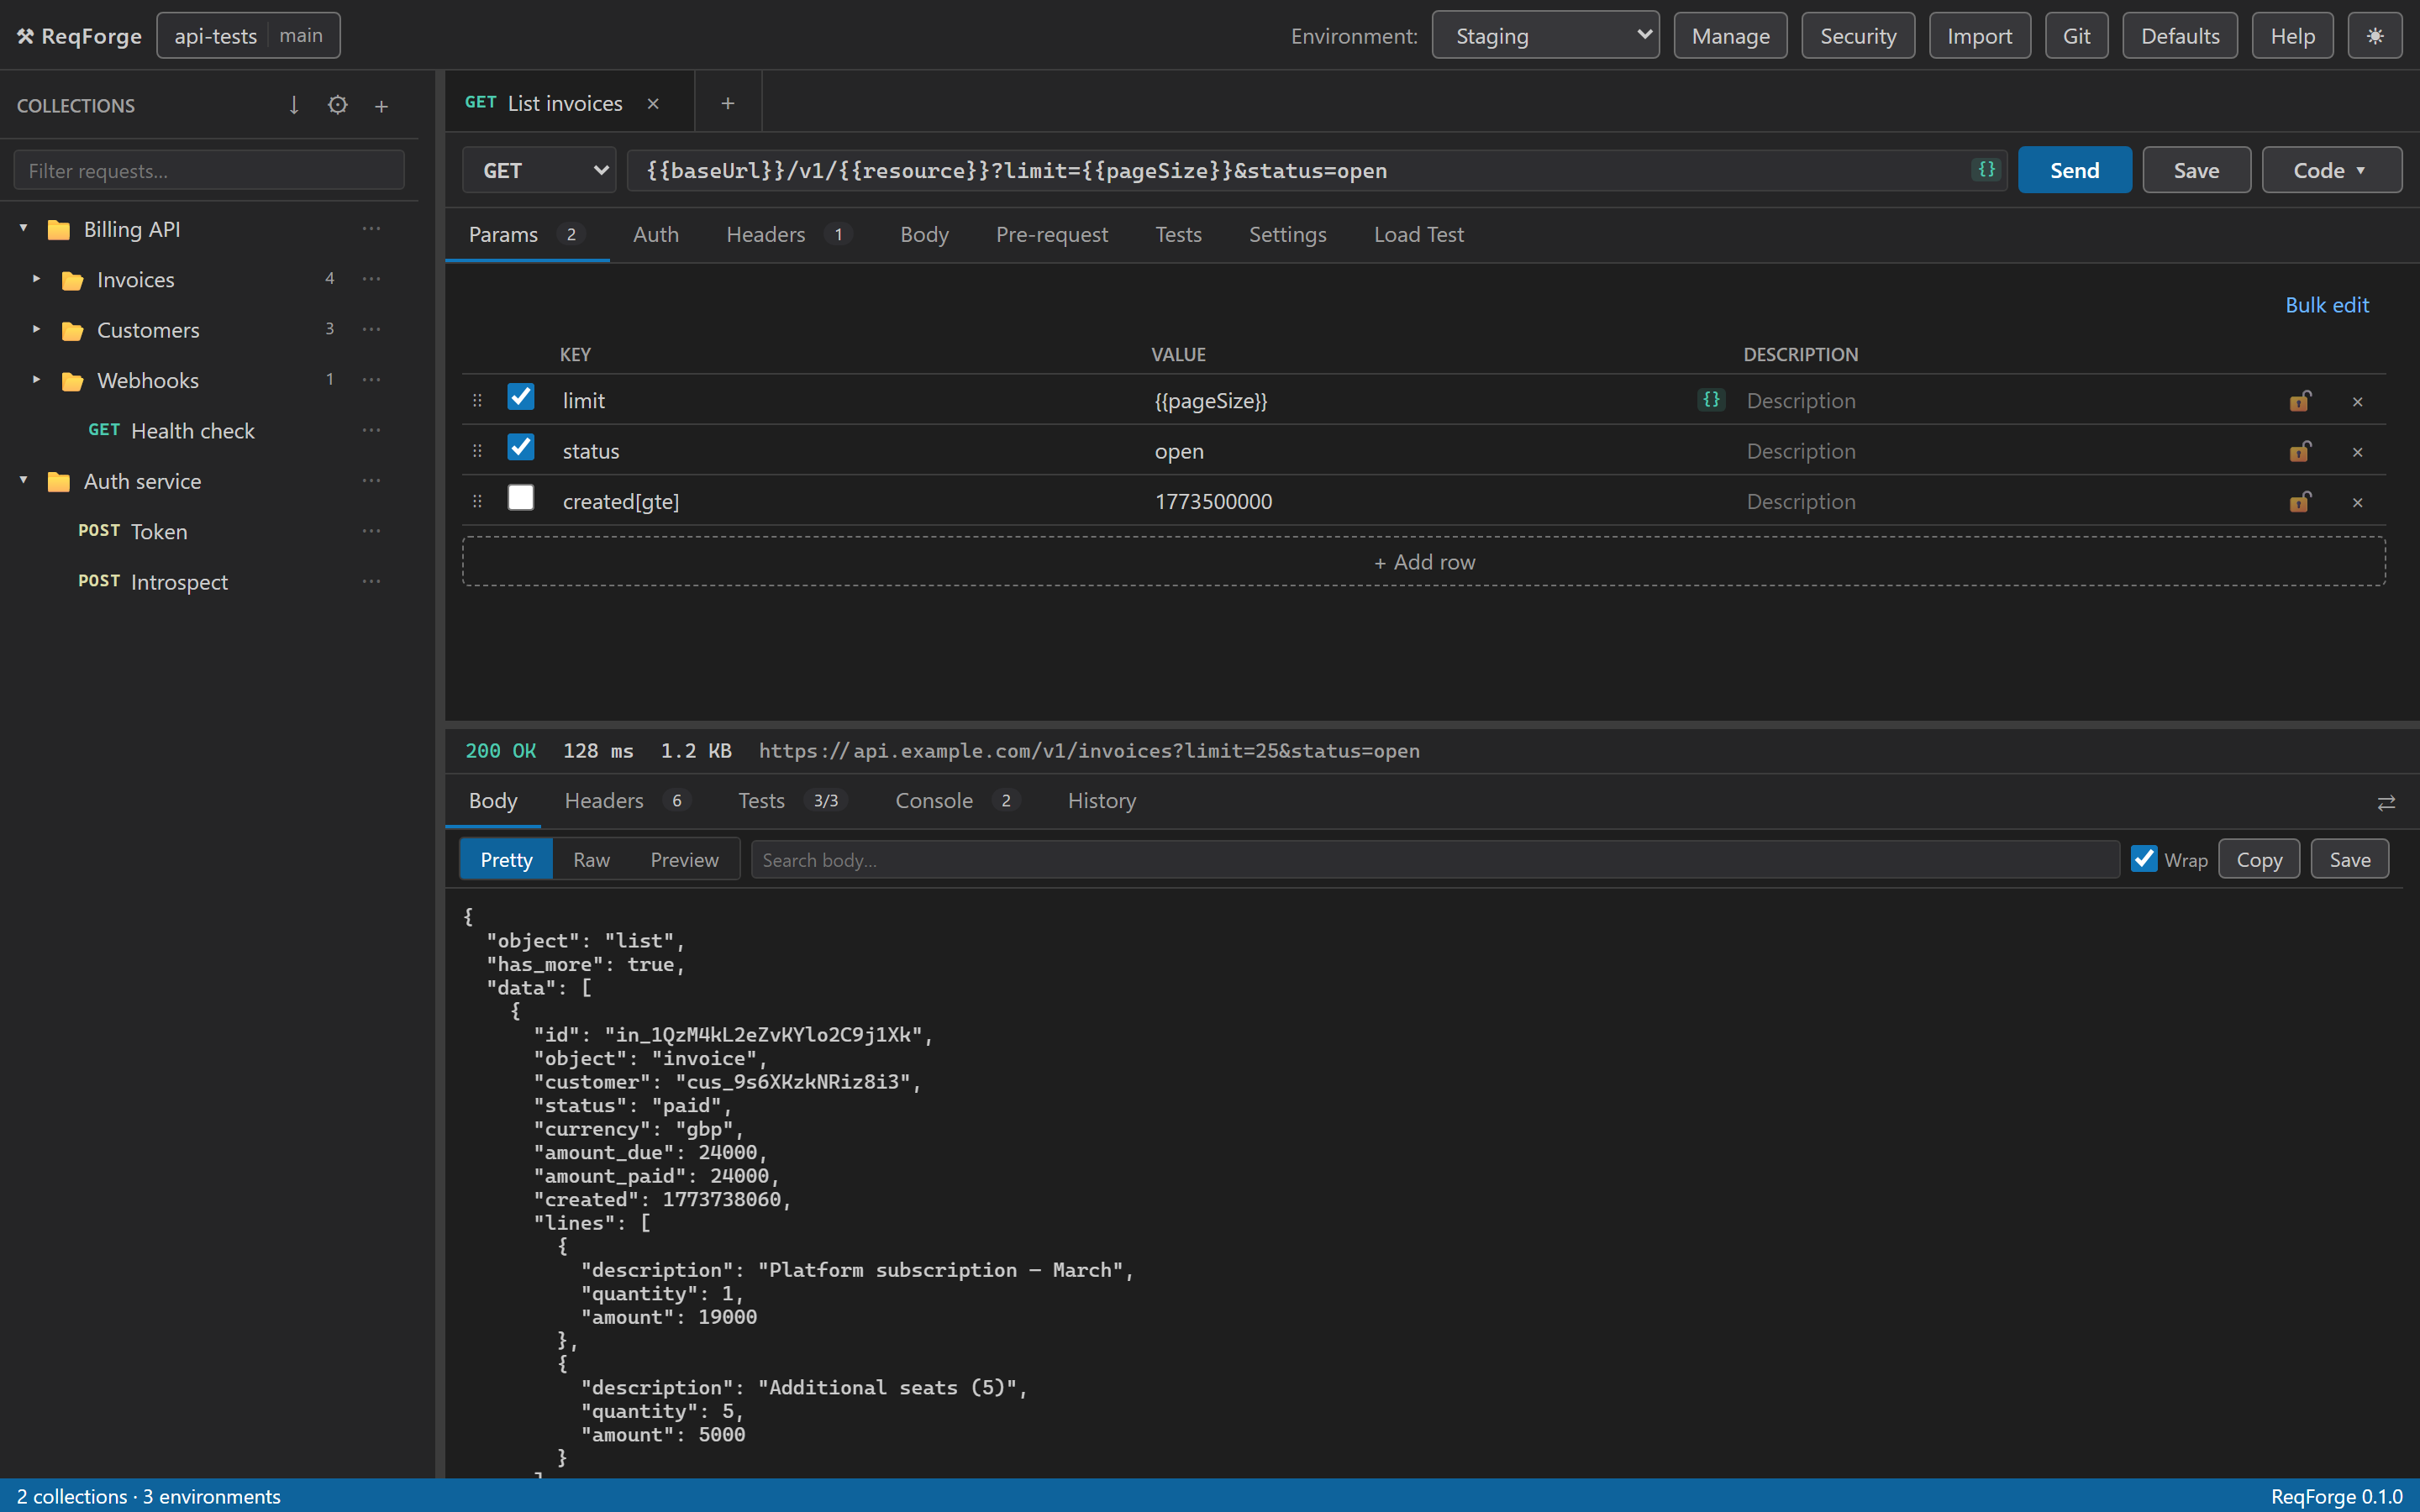This screenshot has height=1512, width=2420.
Task: Expand the Customers folder
Action: coord(36,329)
